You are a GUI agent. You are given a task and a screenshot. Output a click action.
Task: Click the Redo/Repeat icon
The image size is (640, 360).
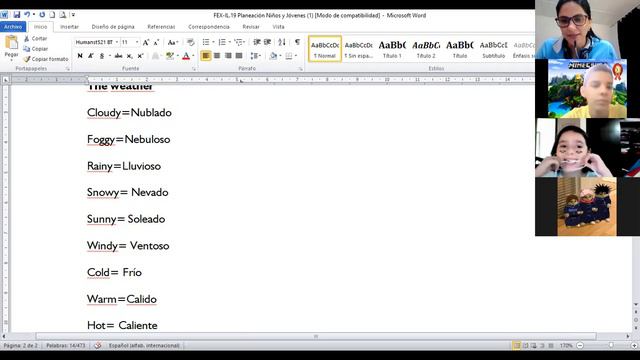[42, 15]
